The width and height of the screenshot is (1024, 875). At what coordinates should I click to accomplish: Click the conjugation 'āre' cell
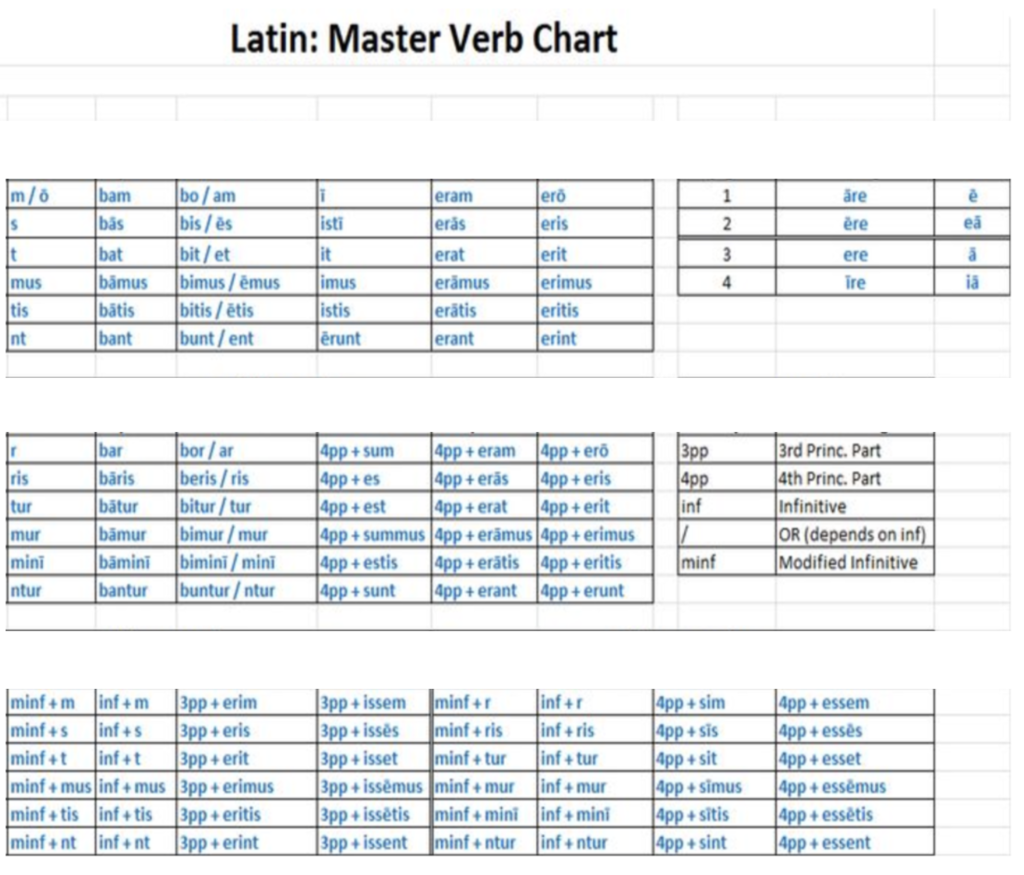coord(855,195)
